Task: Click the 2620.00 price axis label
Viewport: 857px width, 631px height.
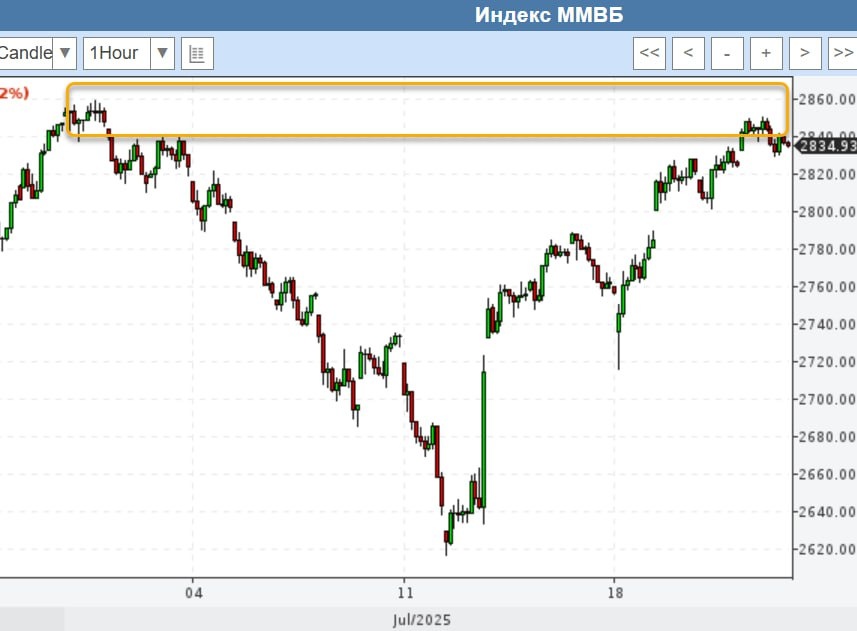Action: pos(827,549)
